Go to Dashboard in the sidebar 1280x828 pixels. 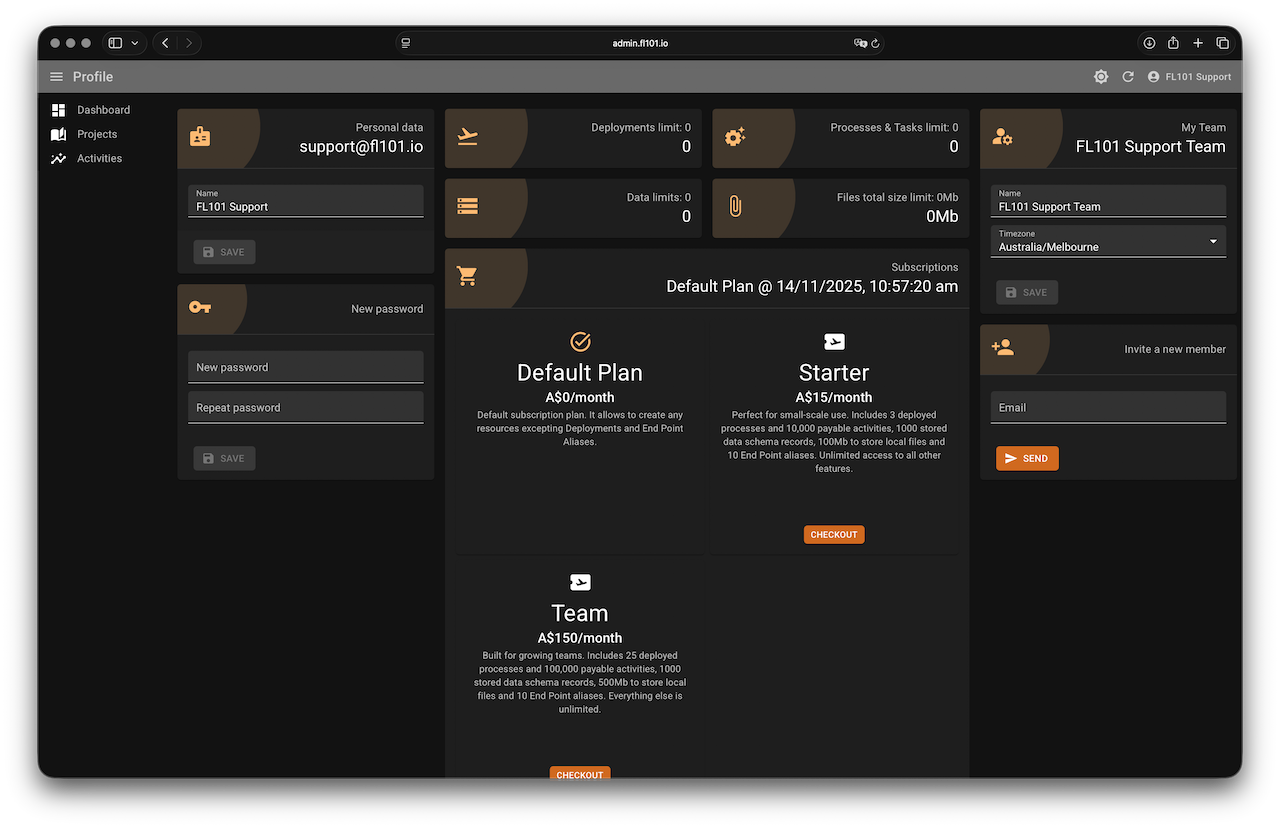coord(103,110)
